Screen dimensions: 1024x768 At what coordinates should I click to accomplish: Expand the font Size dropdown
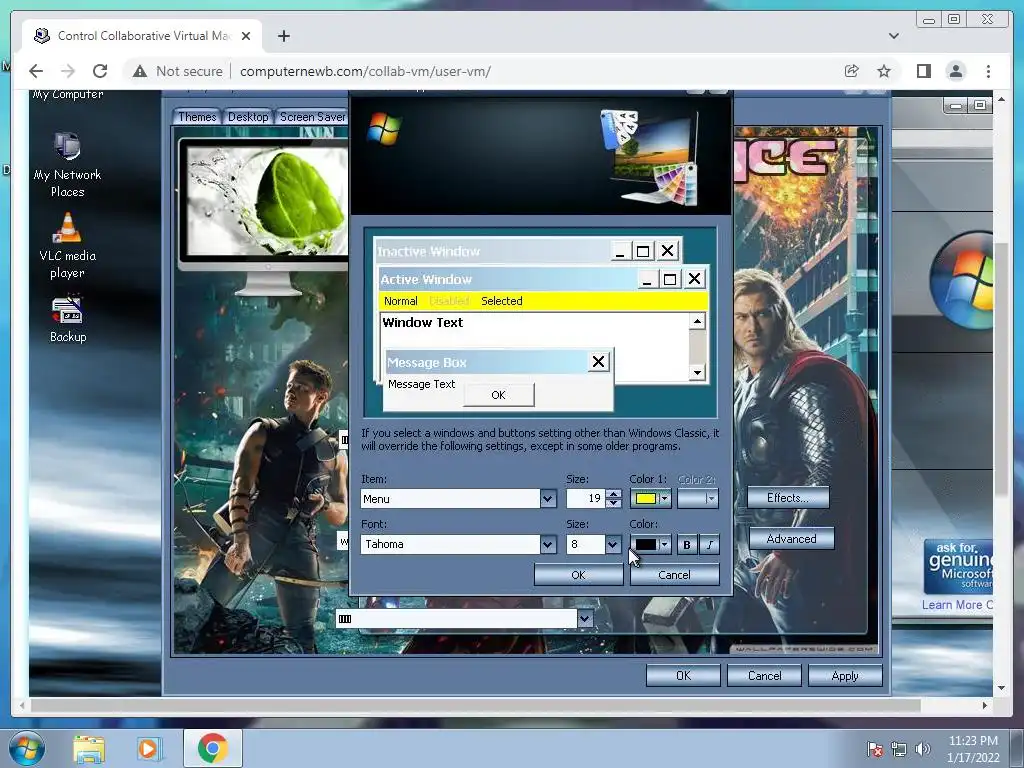[613, 544]
